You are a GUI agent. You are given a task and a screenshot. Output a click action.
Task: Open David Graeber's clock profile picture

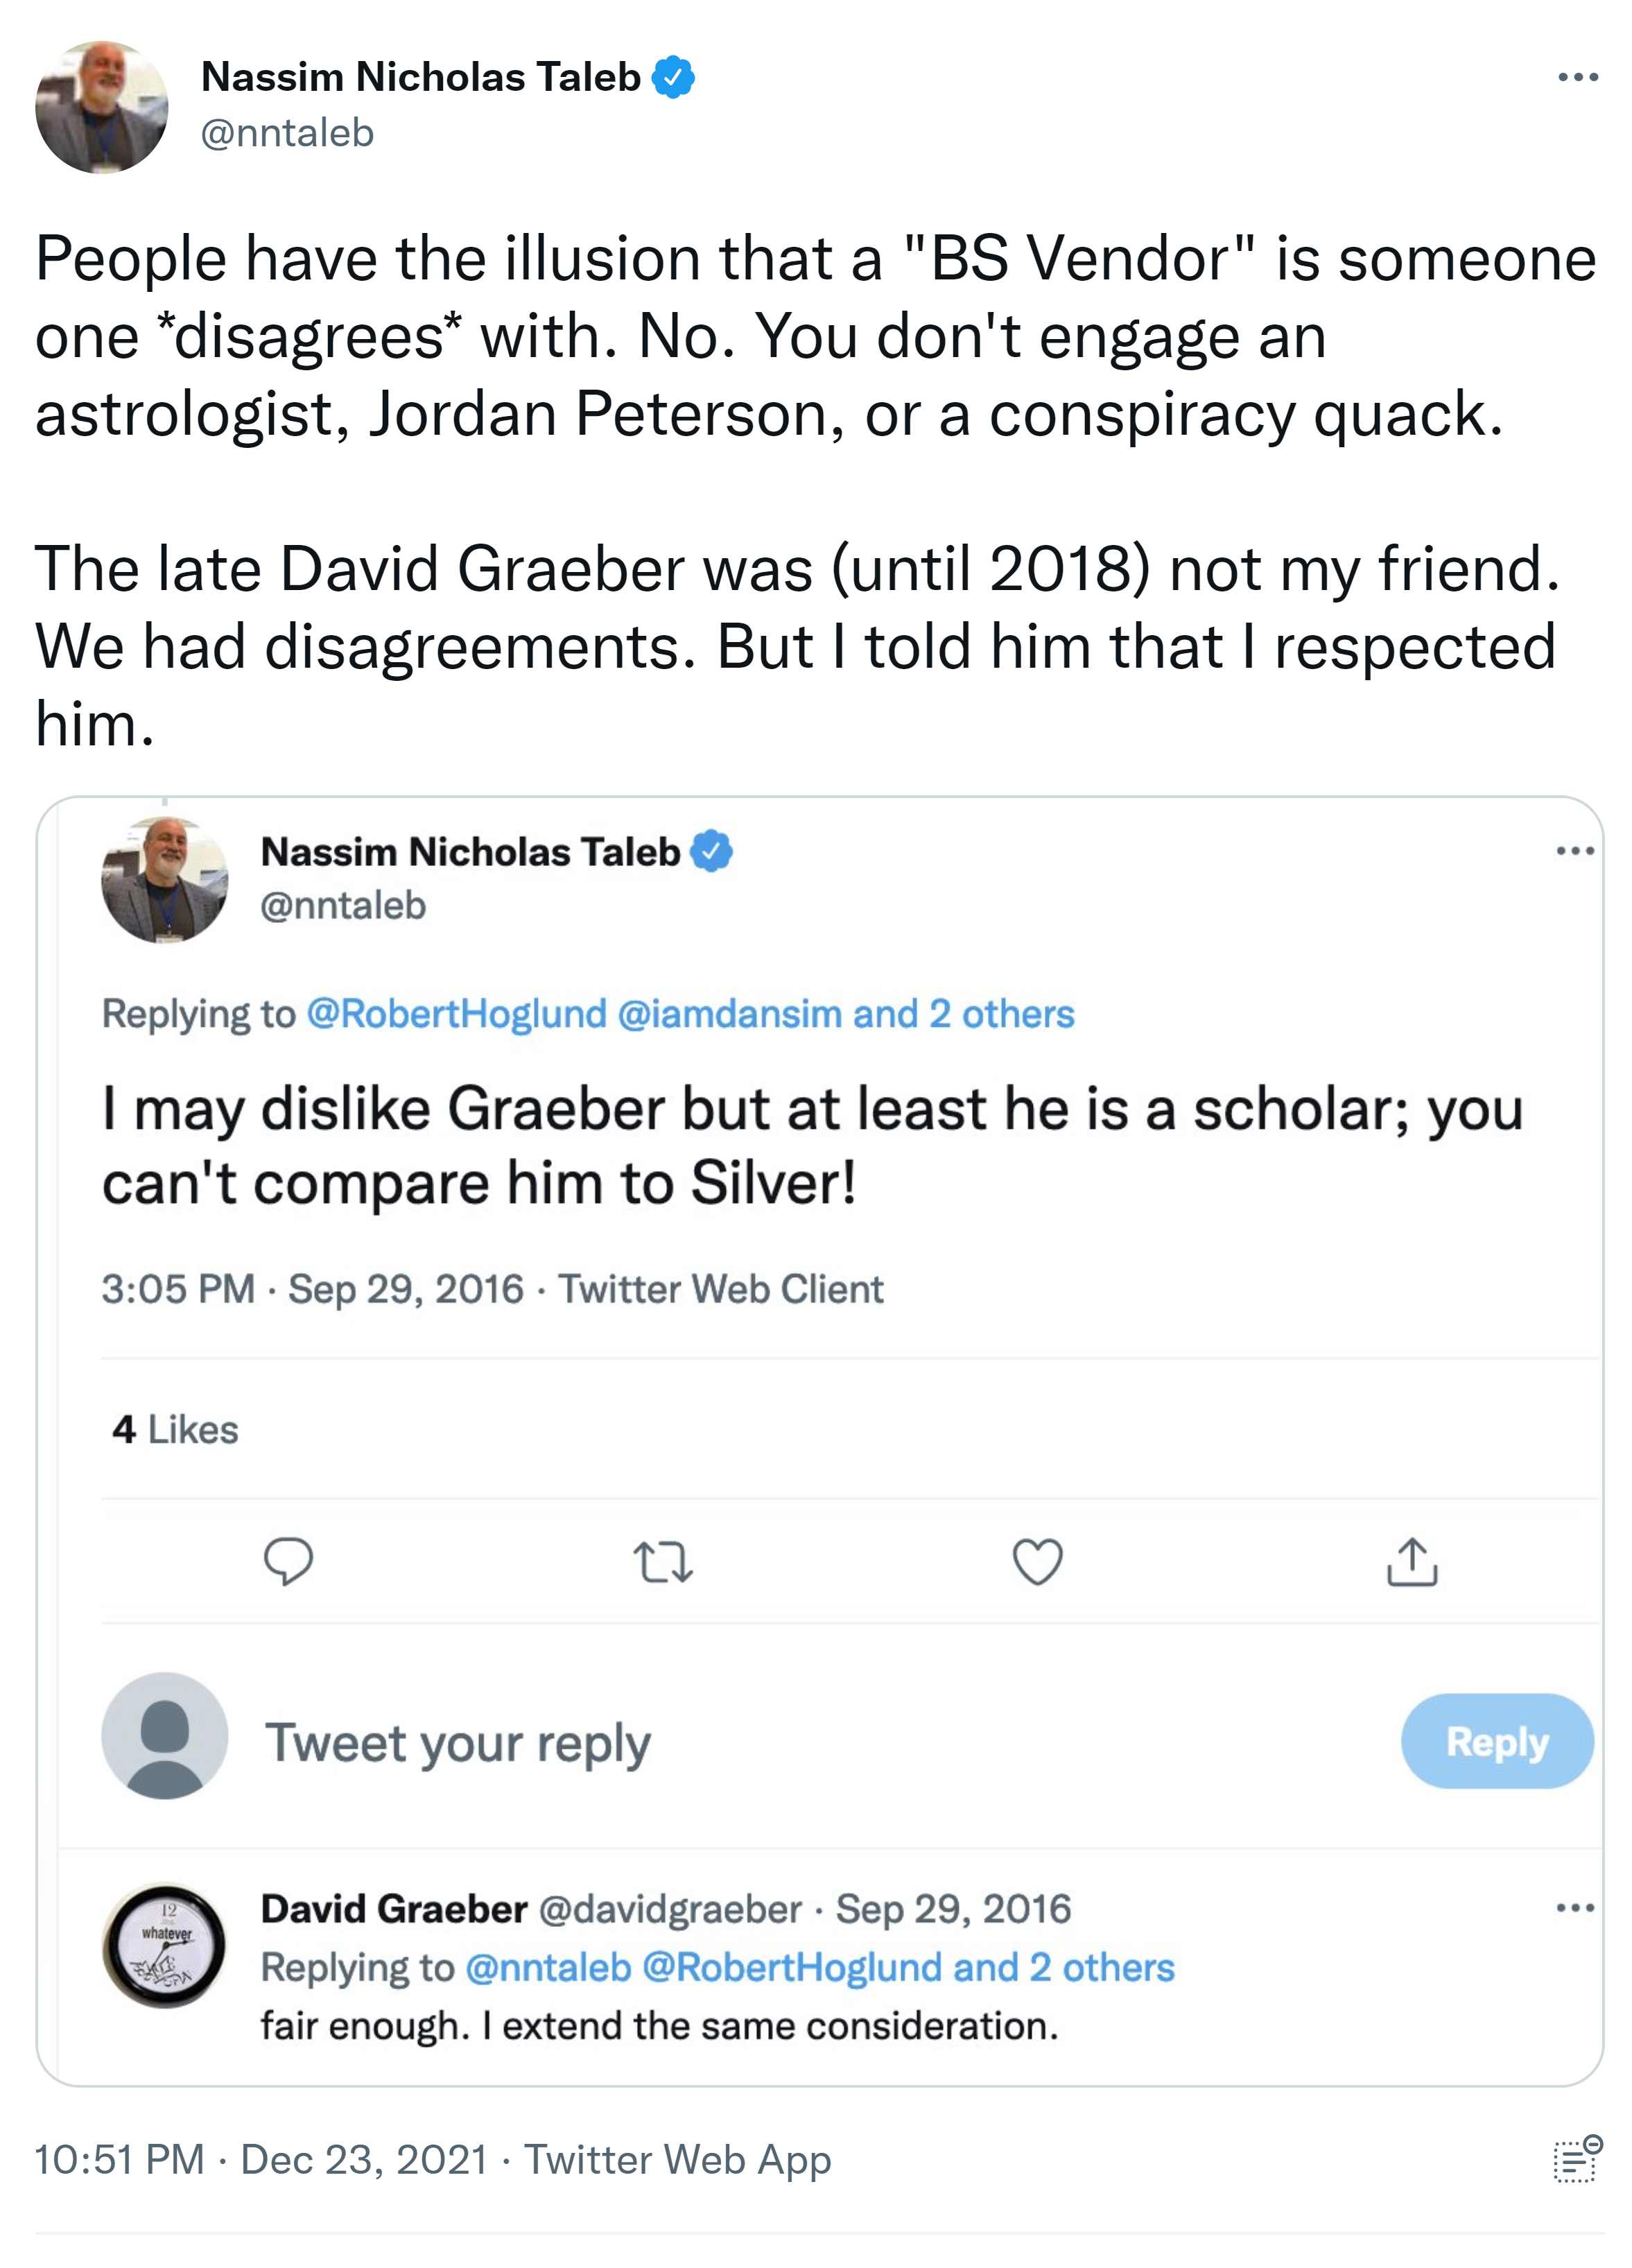[x=165, y=1946]
